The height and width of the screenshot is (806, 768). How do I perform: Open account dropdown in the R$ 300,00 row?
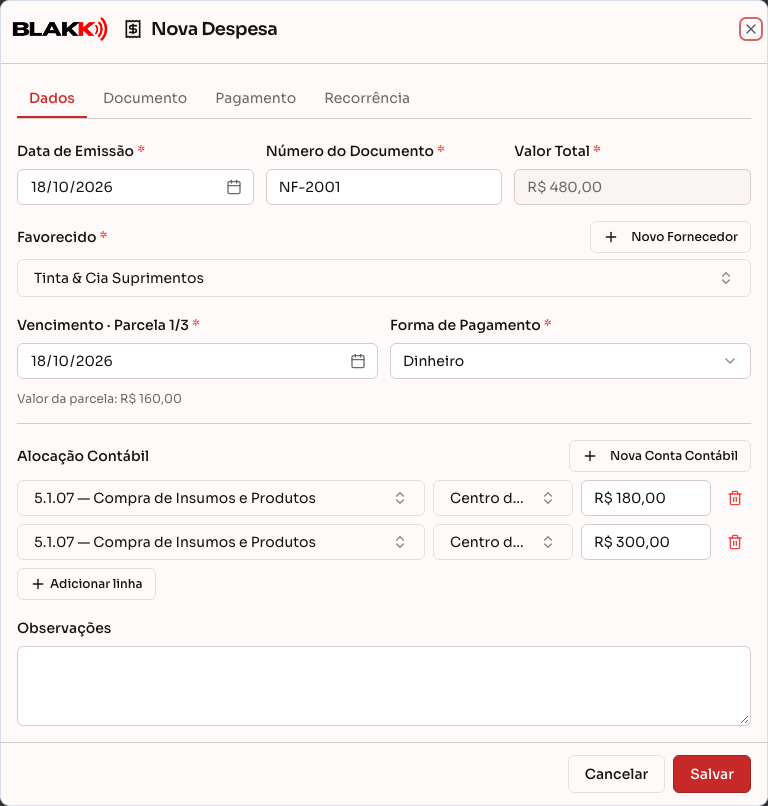point(221,542)
